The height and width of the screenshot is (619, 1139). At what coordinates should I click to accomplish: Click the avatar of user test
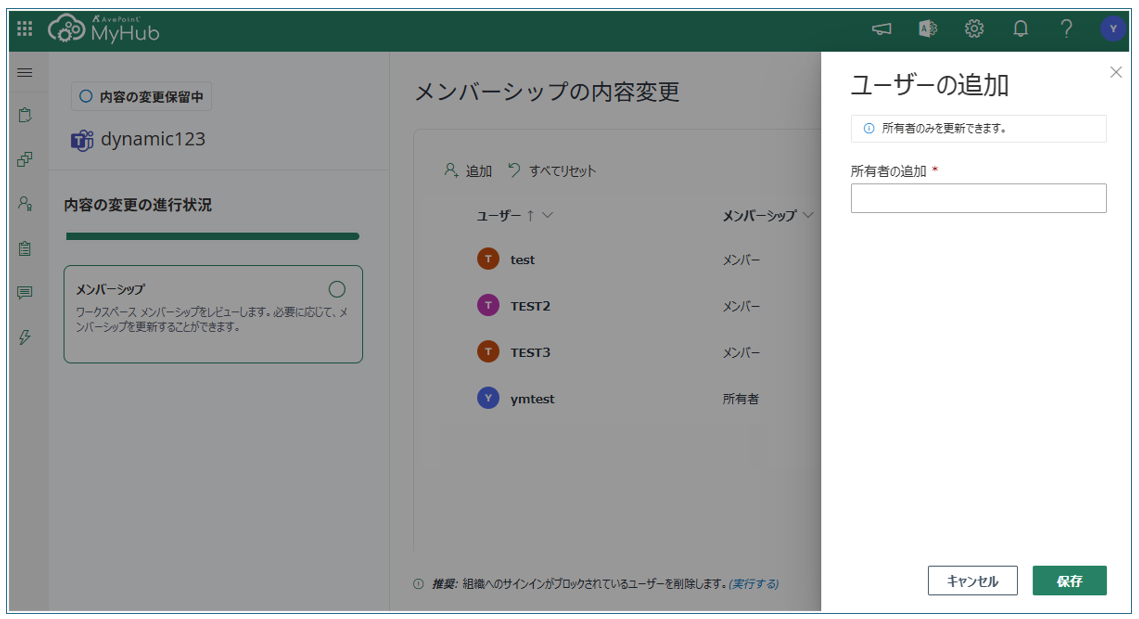coord(488,259)
